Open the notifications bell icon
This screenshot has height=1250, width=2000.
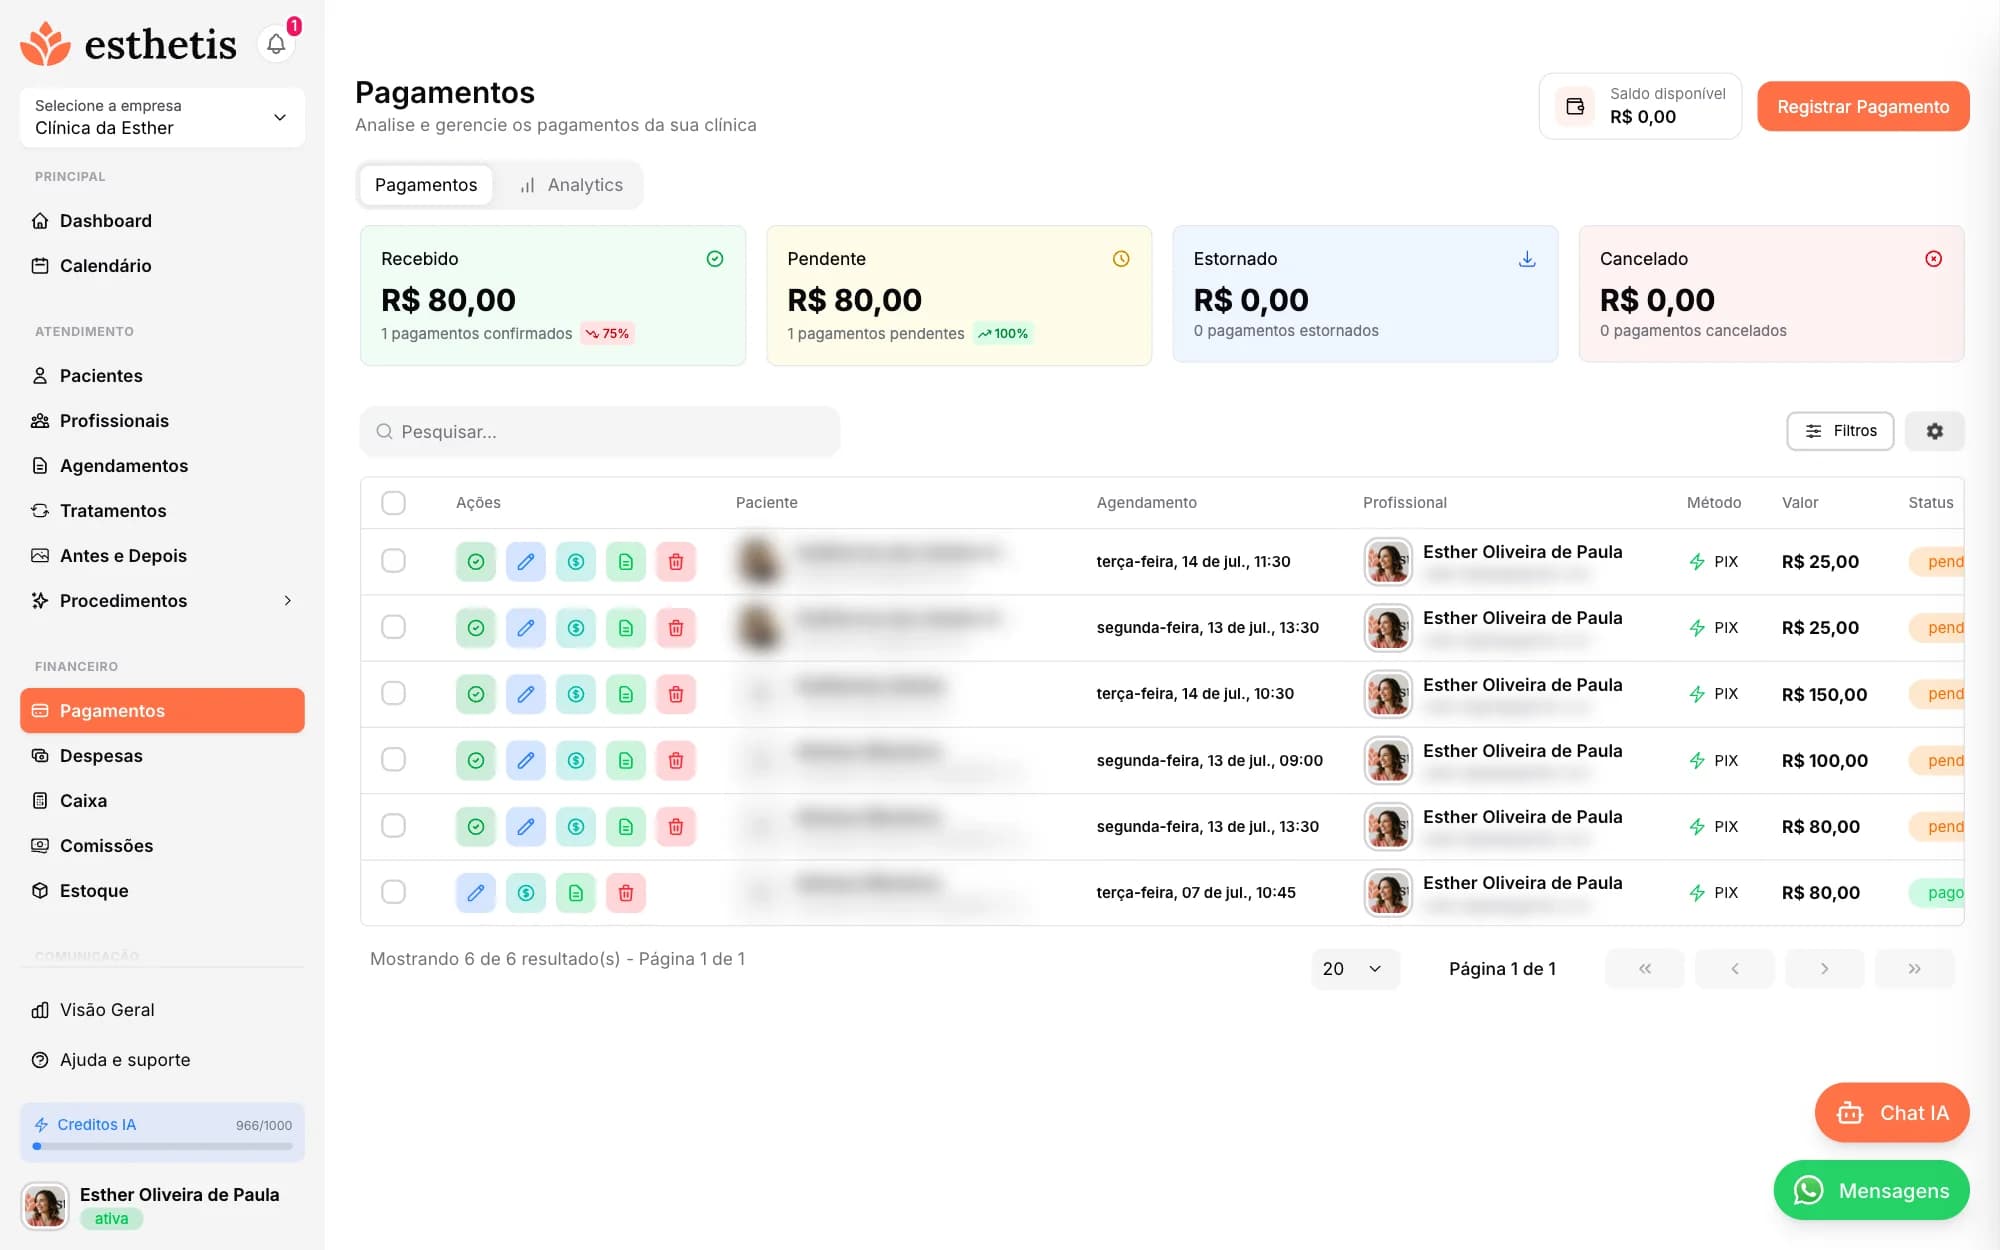[276, 44]
